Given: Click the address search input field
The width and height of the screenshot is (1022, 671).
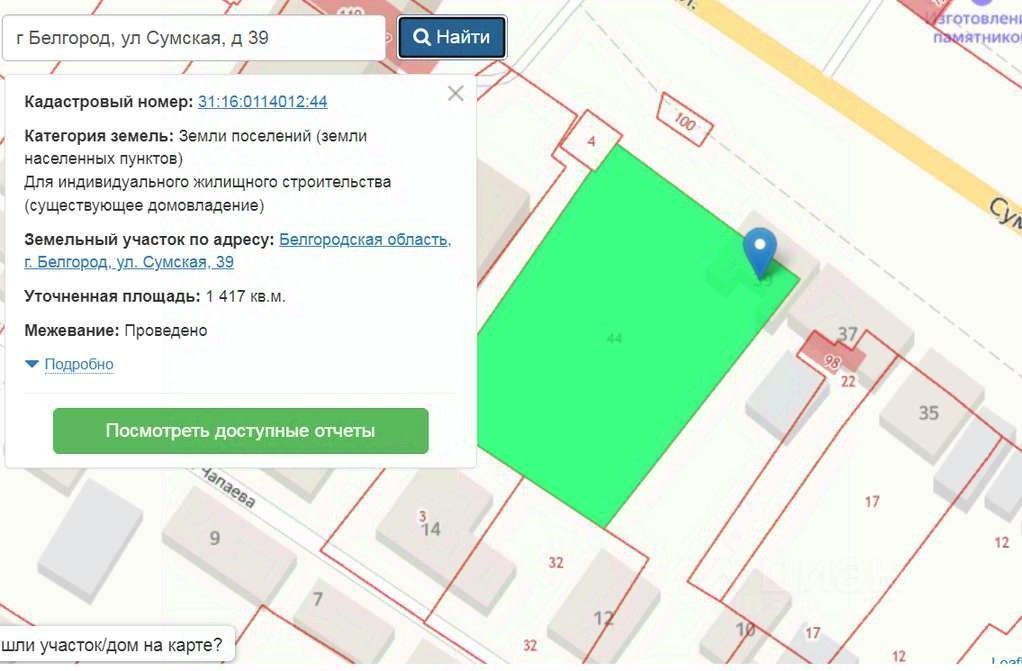Looking at the screenshot, I should coord(194,38).
